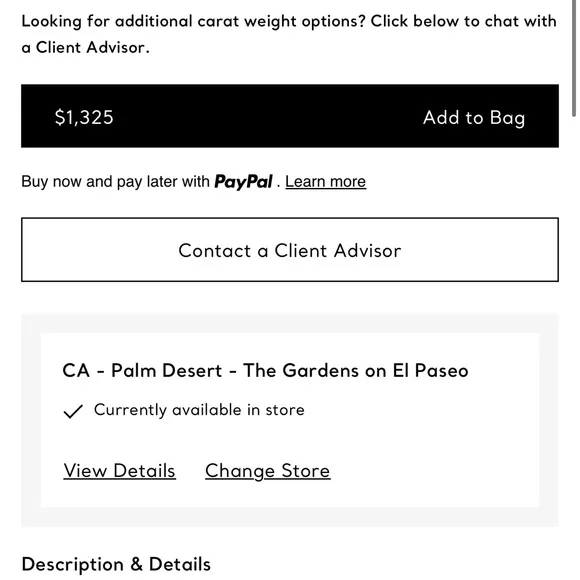Open View Details for the store

[119, 471]
